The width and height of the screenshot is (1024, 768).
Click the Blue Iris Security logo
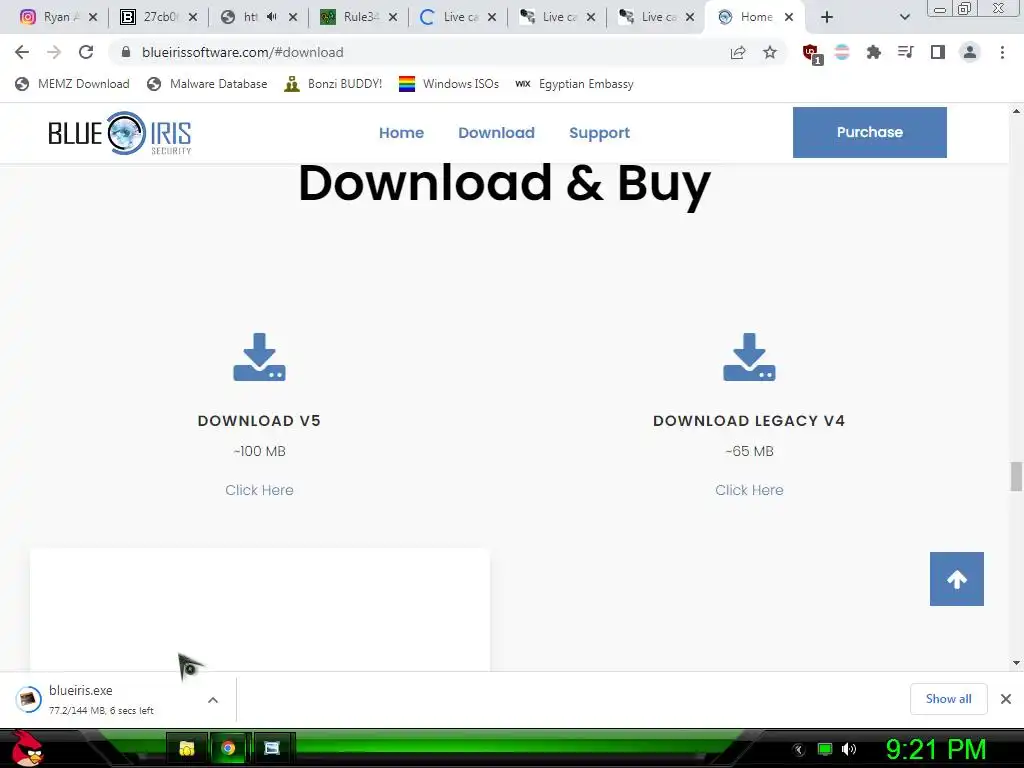click(120, 133)
